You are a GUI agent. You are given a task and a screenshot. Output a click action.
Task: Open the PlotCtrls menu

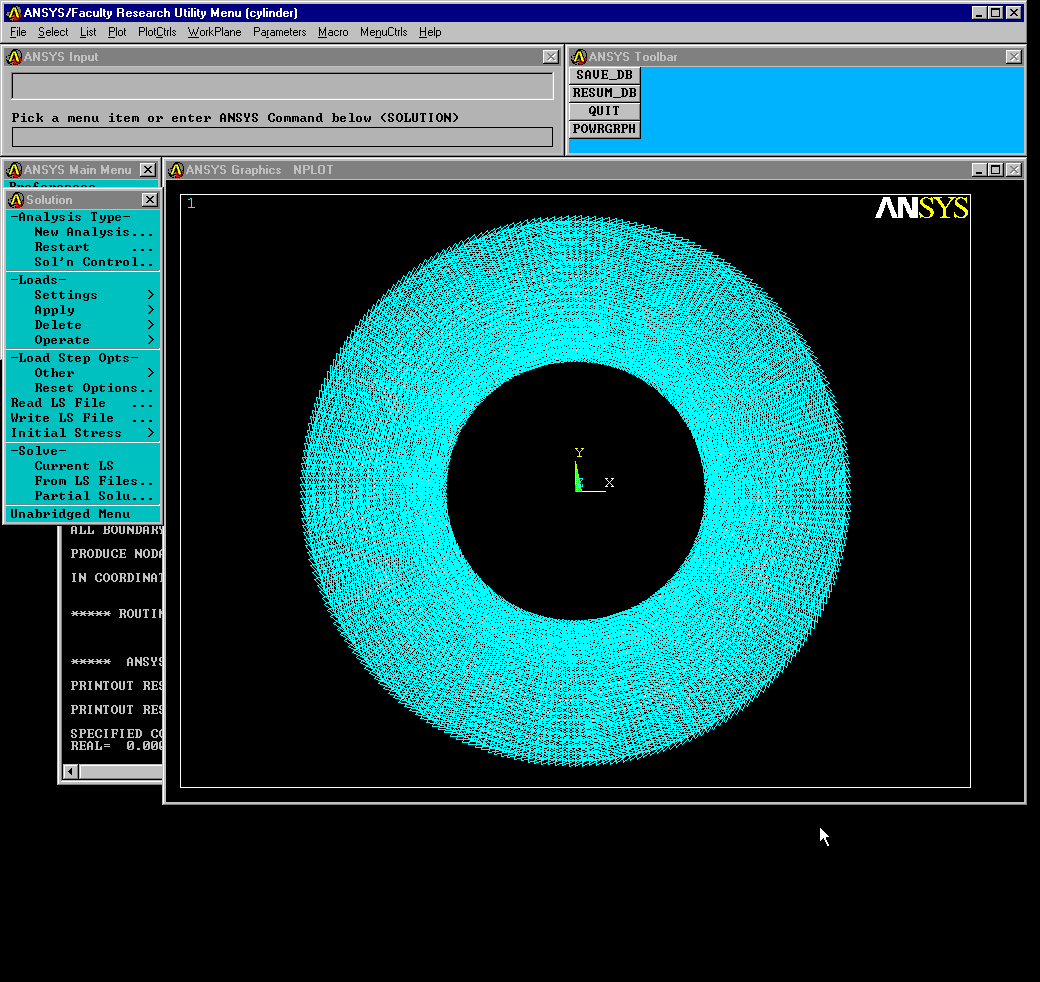pyautogui.click(x=157, y=32)
